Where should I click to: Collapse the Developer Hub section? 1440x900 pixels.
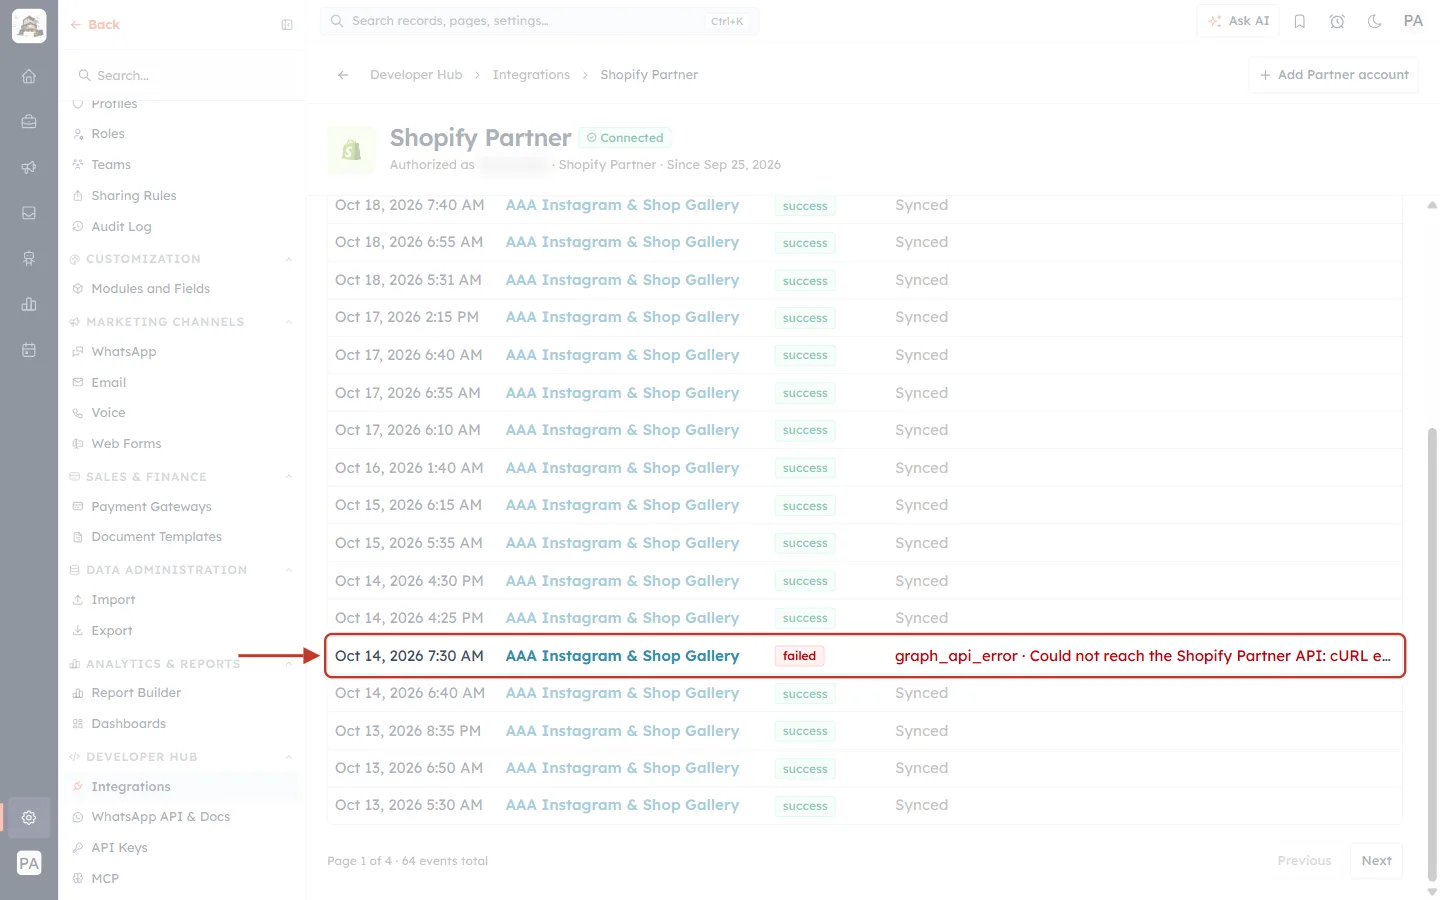pos(289,758)
